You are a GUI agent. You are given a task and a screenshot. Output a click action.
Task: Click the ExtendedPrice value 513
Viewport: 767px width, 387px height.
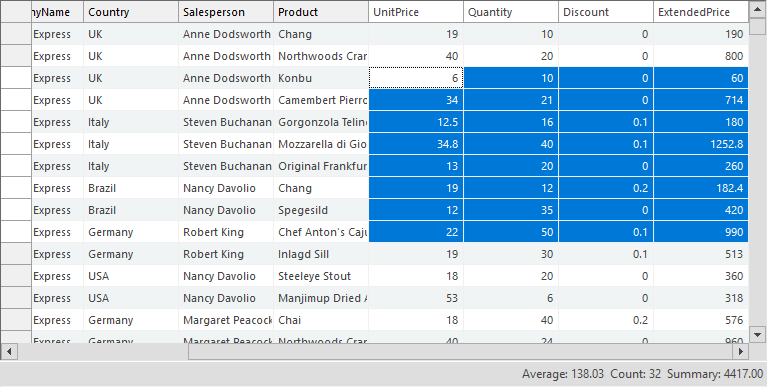pyautogui.click(x=700, y=254)
